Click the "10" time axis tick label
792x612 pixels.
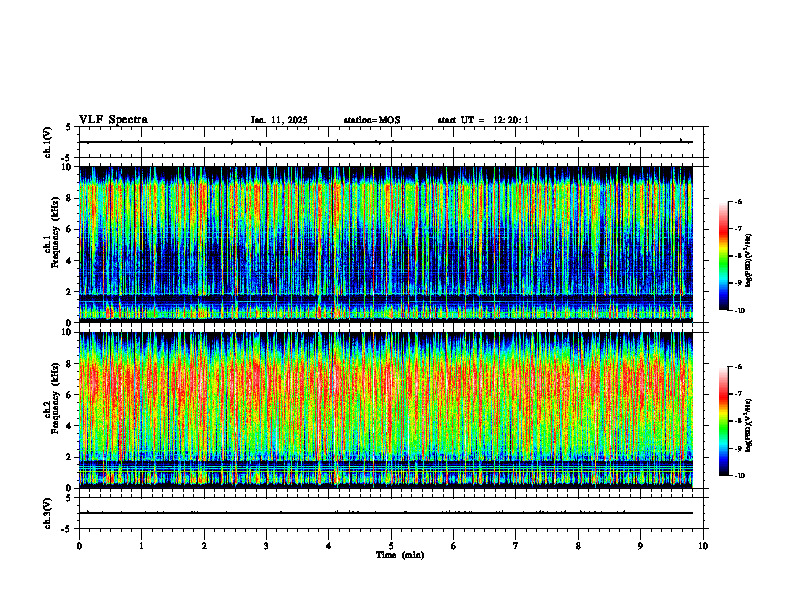703,546
